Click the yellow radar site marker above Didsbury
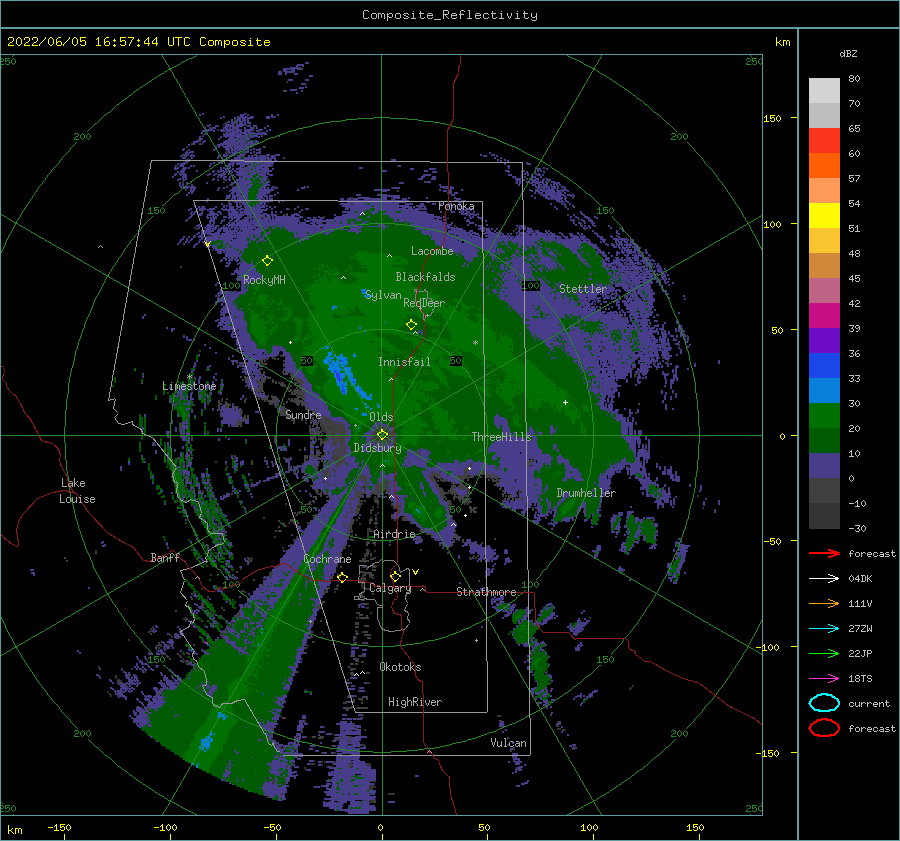This screenshot has width=900, height=841. (x=382, y=435)
